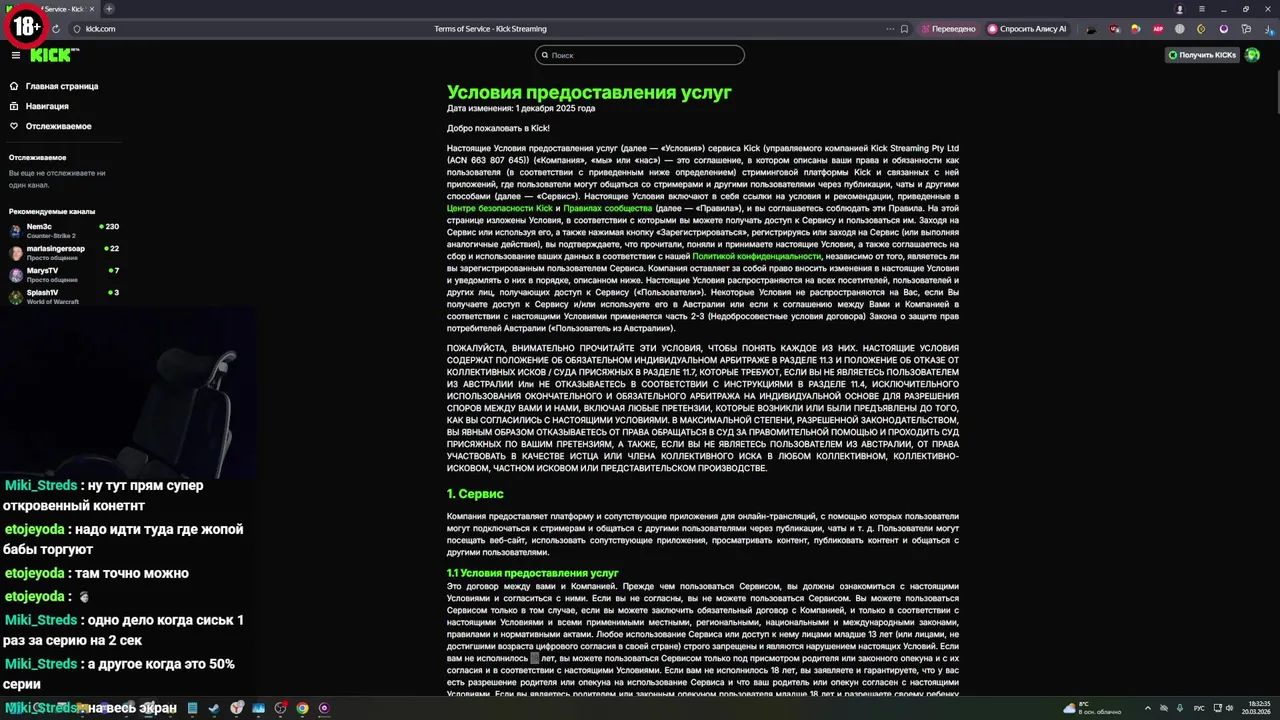The image size is (1280, 720).
Task: Go to Главная страница in sidebar
Action: coord(54,86)
